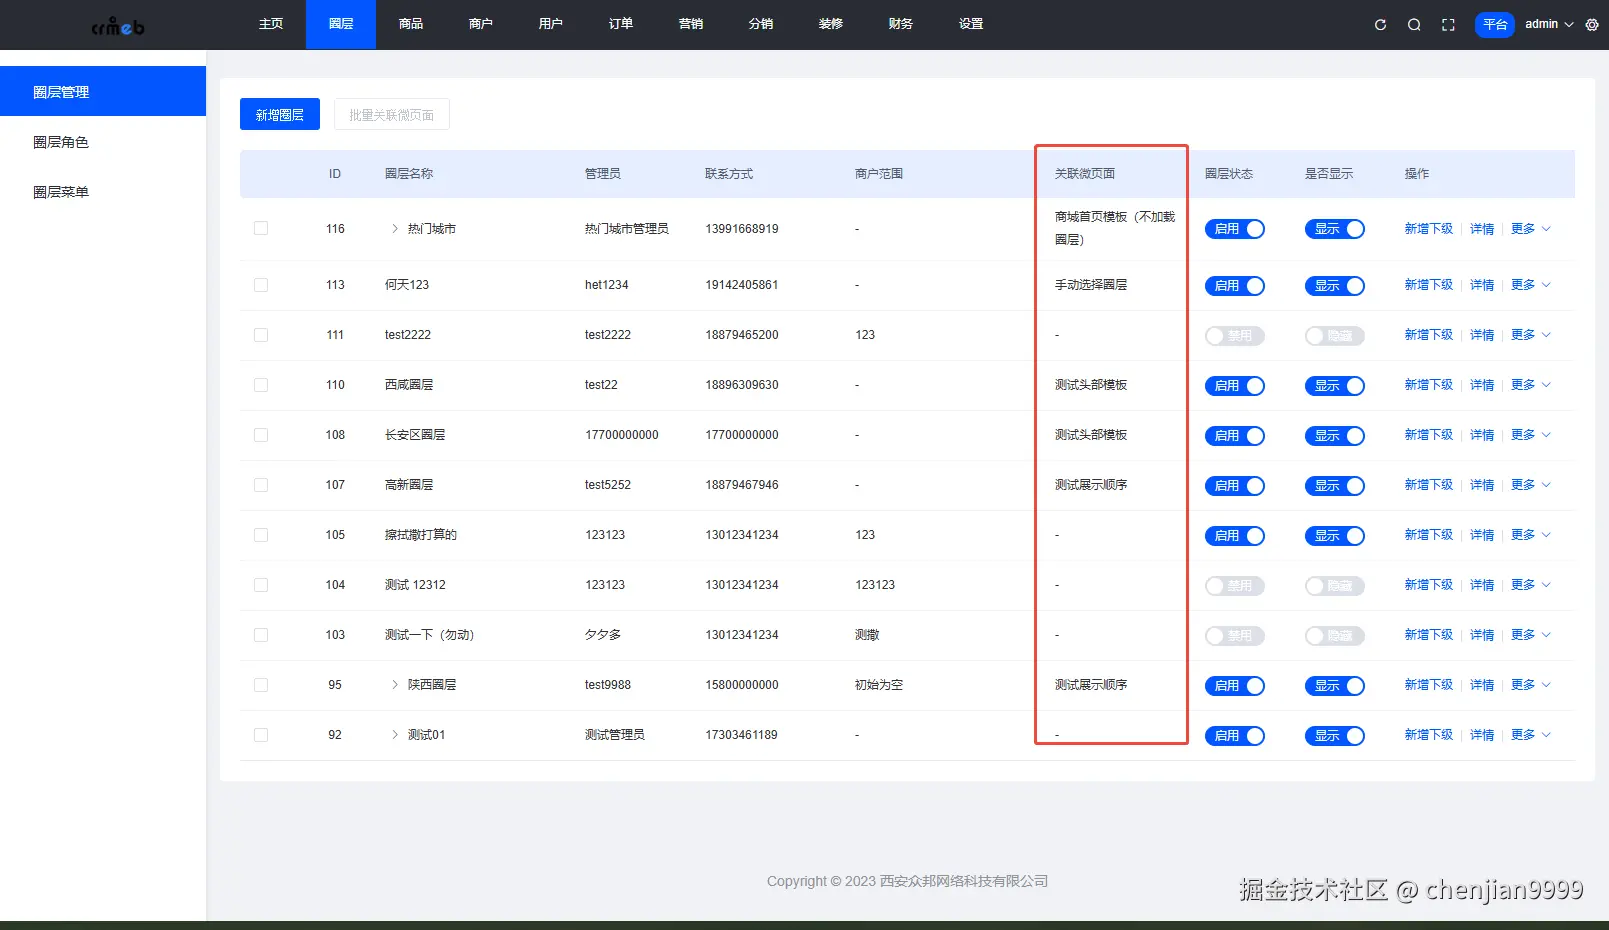
Task: Click the 新增圈层 button
Action: pos(280,114)
